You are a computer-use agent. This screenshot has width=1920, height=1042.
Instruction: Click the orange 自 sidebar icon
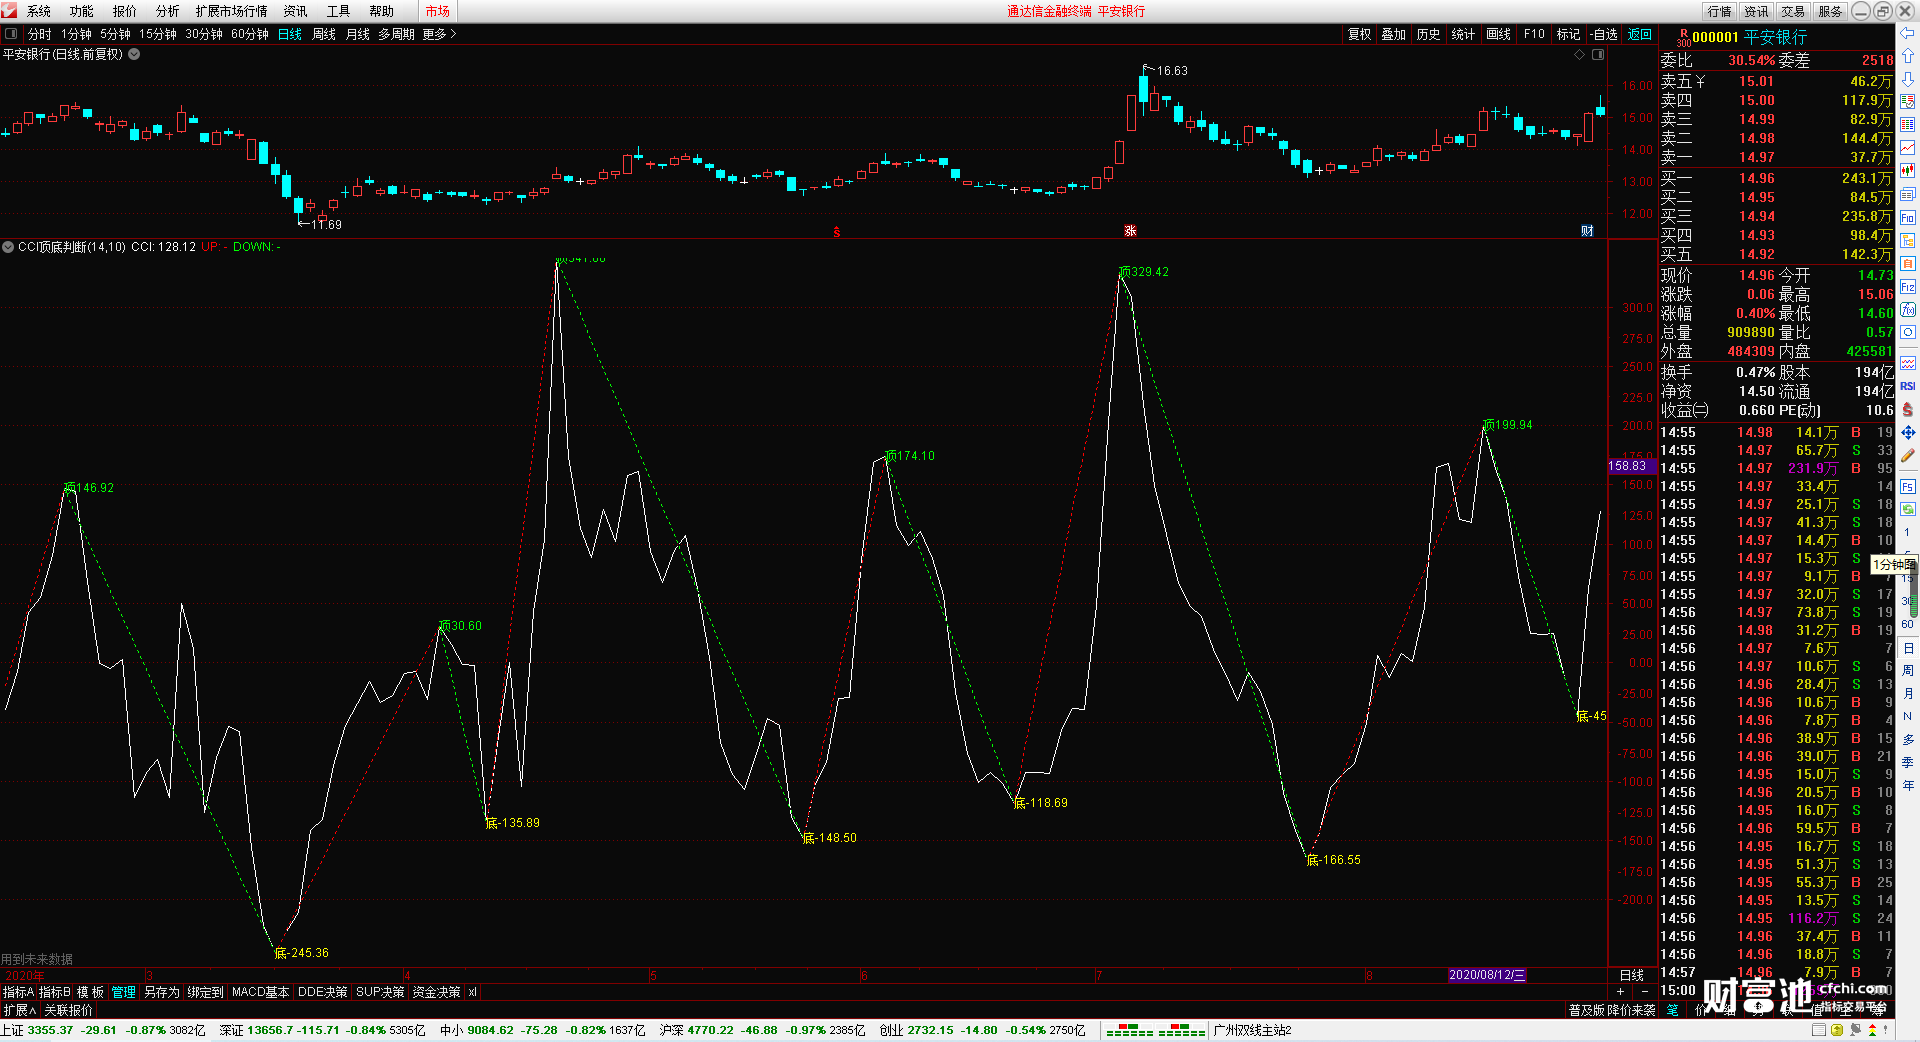coord(1908,263)
